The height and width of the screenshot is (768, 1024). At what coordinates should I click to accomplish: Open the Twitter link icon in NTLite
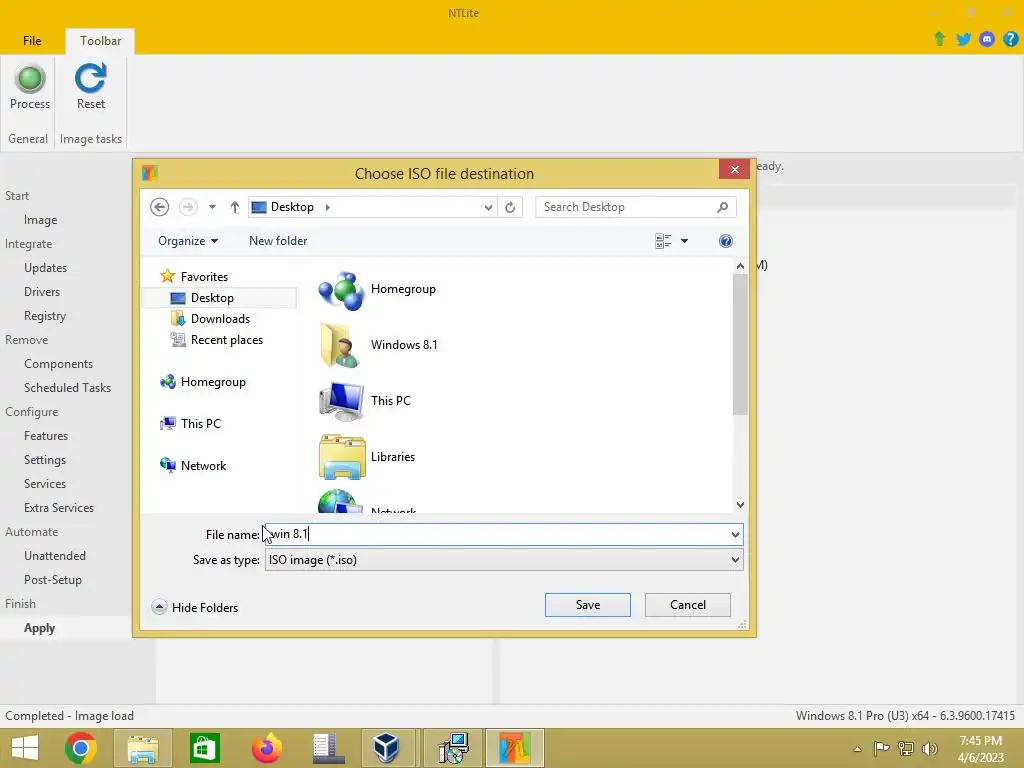[963, 39]
